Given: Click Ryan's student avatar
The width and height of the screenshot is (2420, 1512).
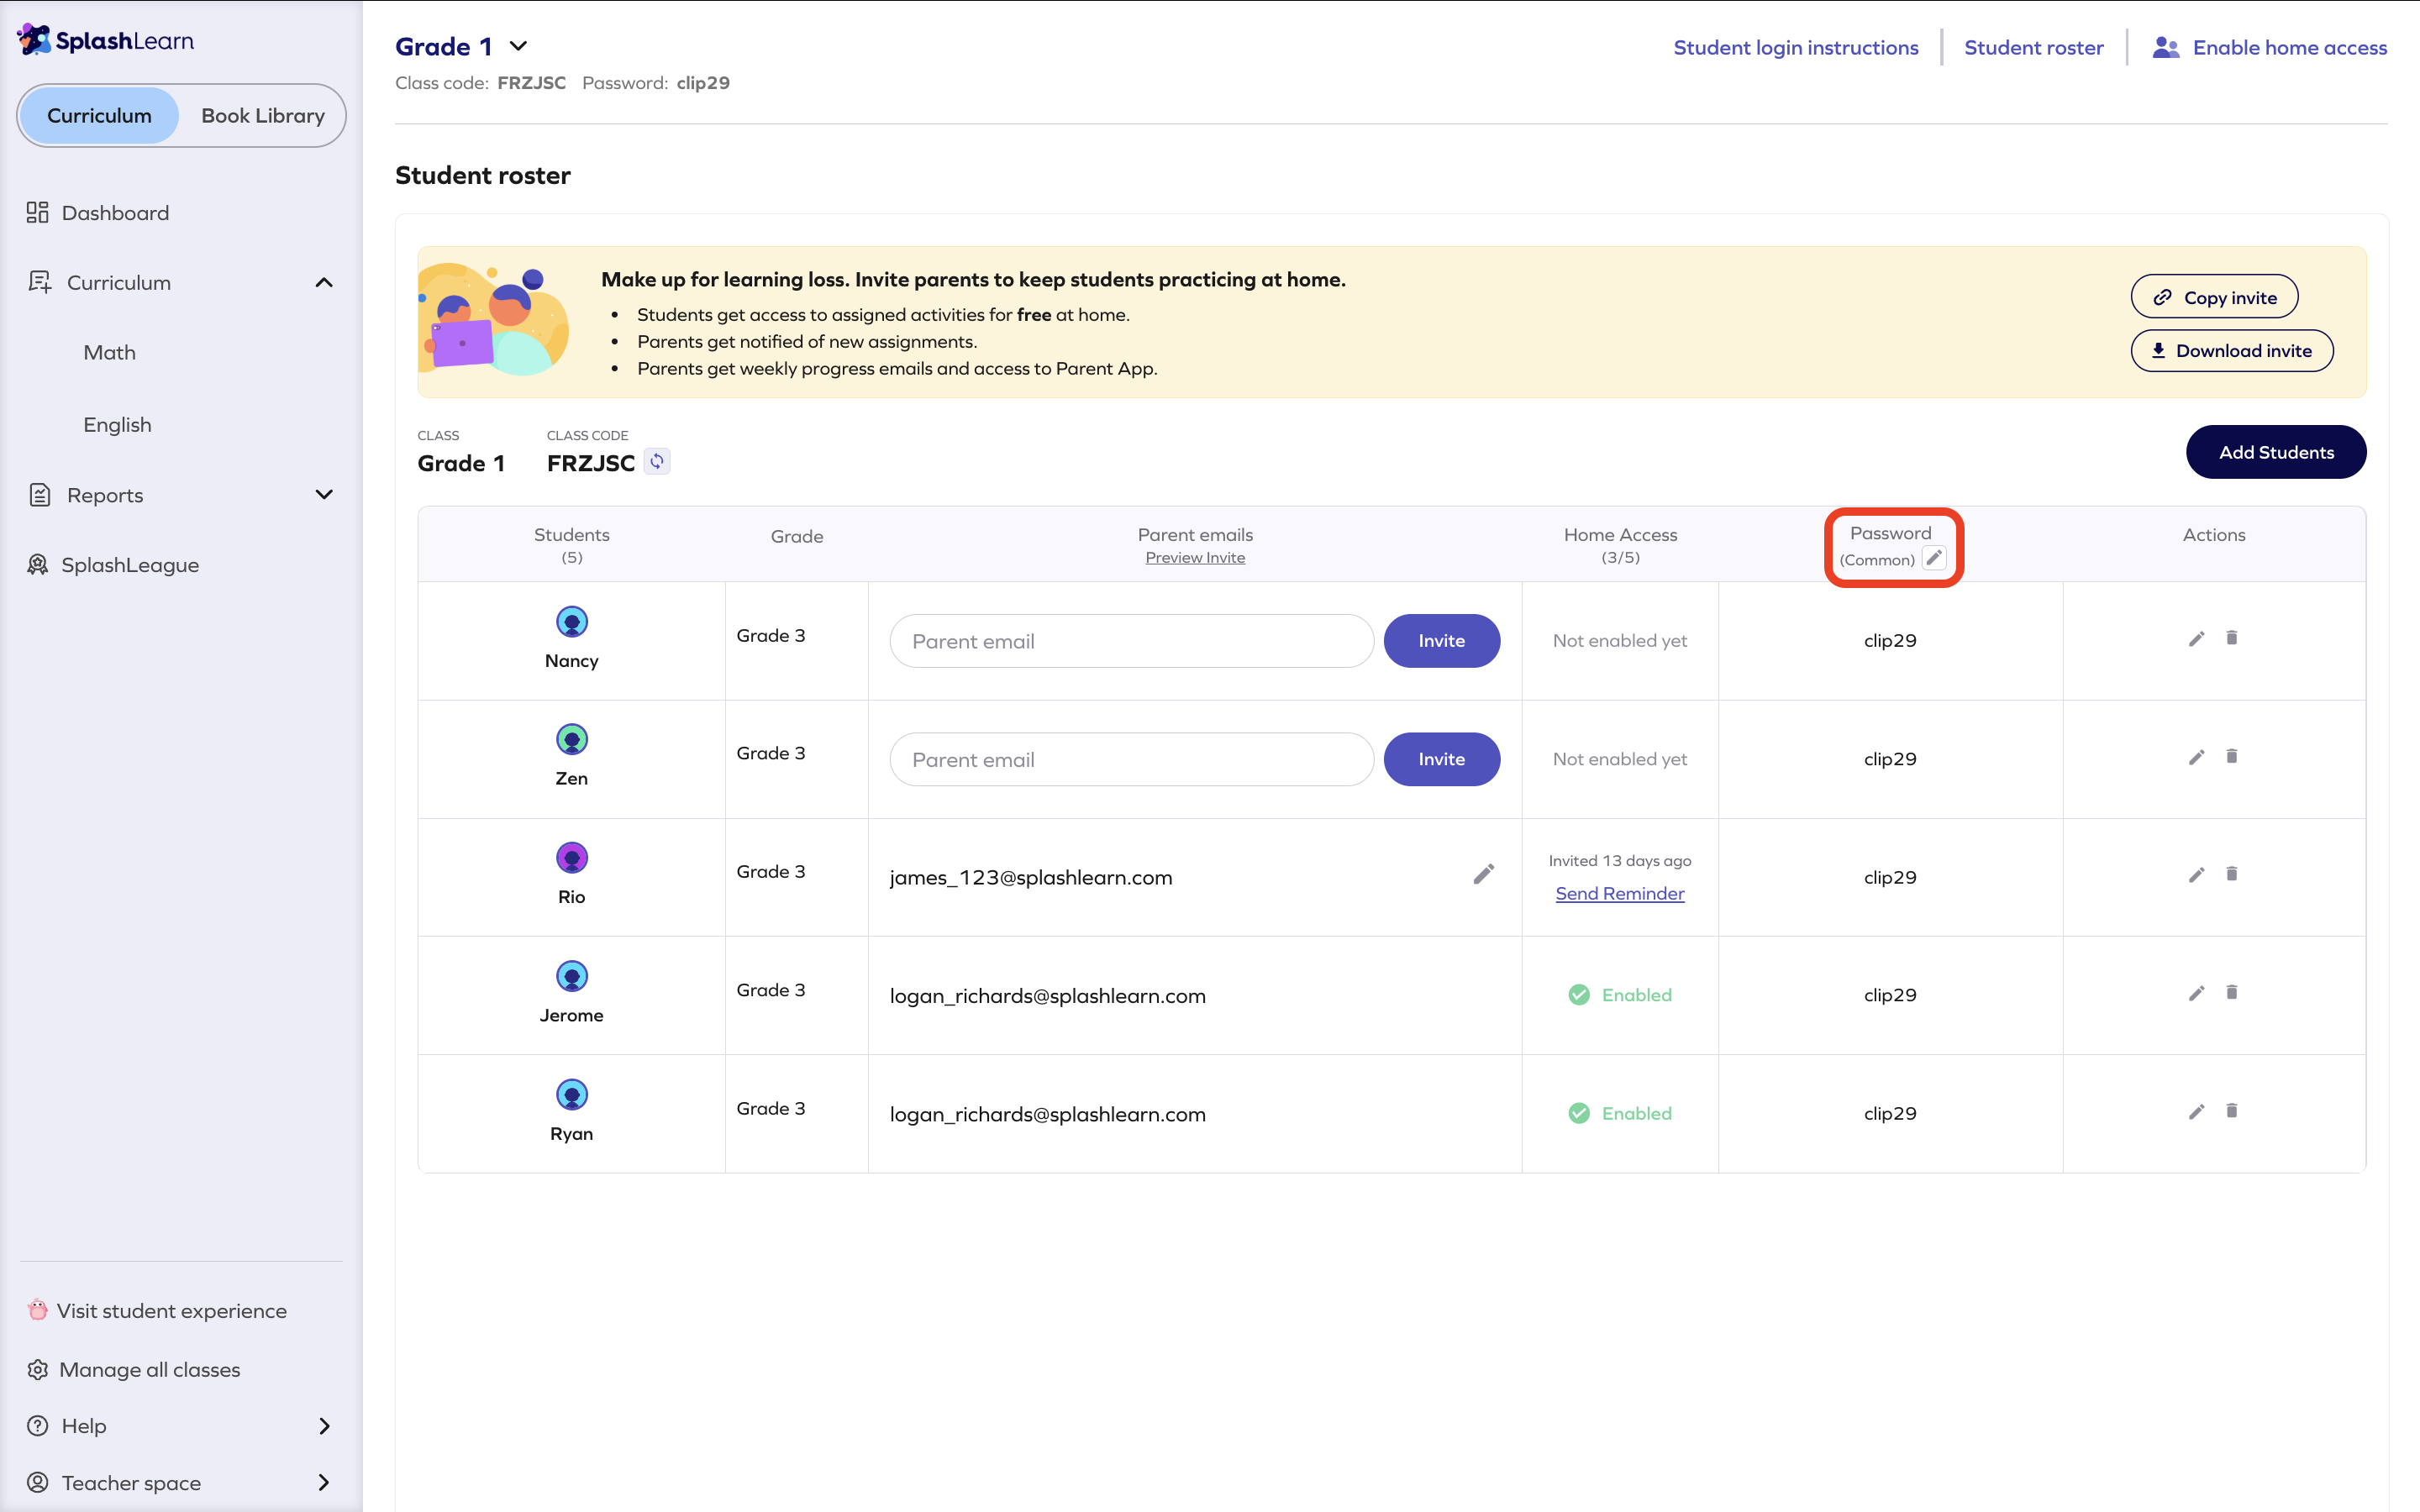Looking at the screenshot, I should click(572, 1095).
